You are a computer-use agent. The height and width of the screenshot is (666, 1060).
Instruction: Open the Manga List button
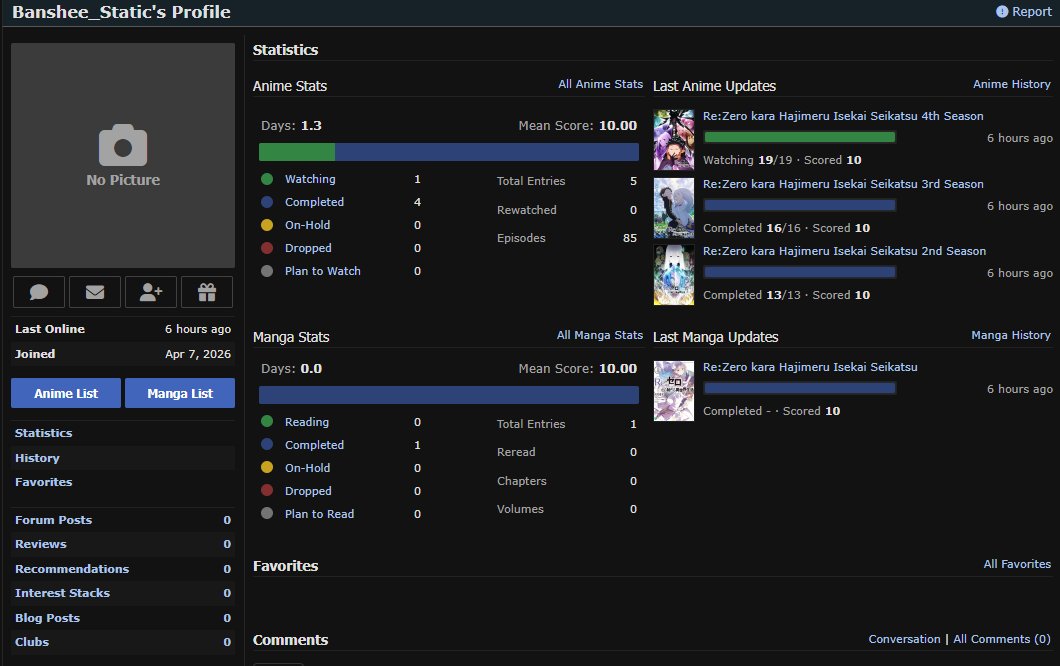(x=180, y=393)
